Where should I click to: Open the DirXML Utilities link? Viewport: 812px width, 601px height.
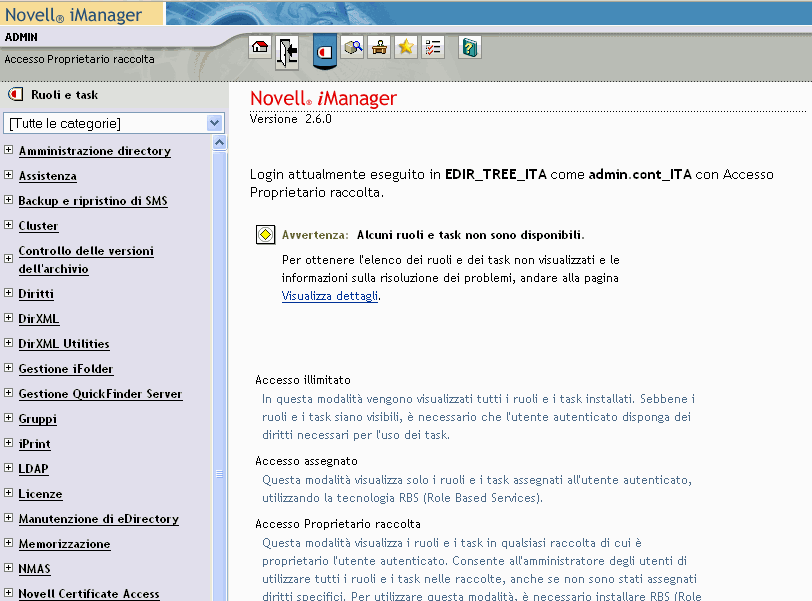click(x=64, y=344)
